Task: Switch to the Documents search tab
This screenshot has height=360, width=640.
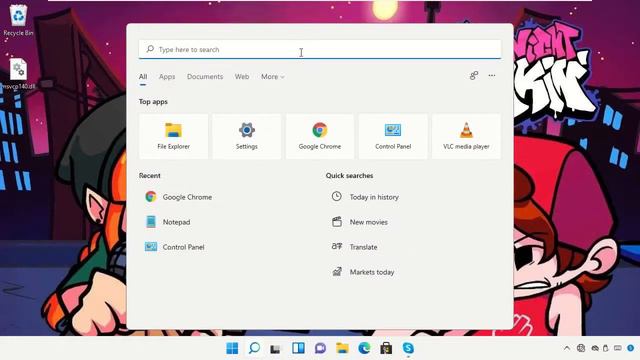Action: 205,77
